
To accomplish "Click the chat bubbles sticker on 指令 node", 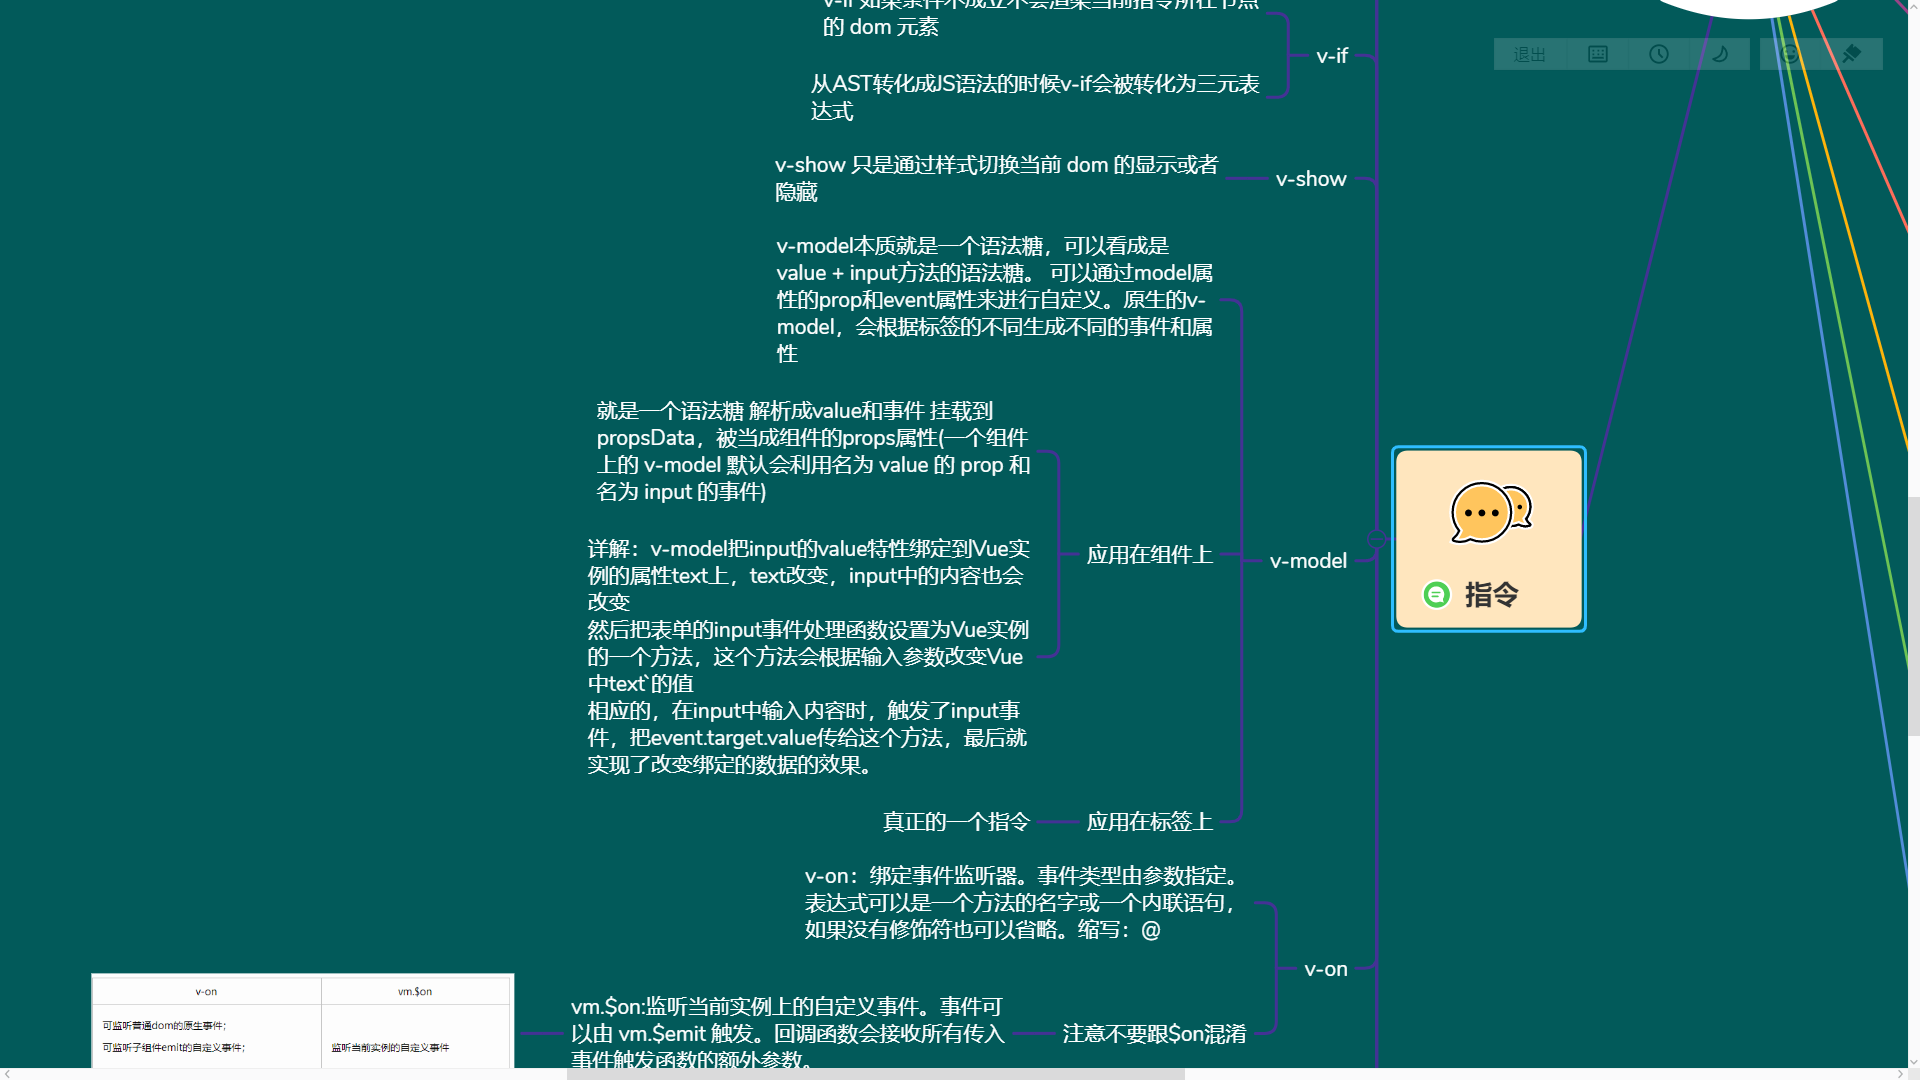I will 1490,513.
